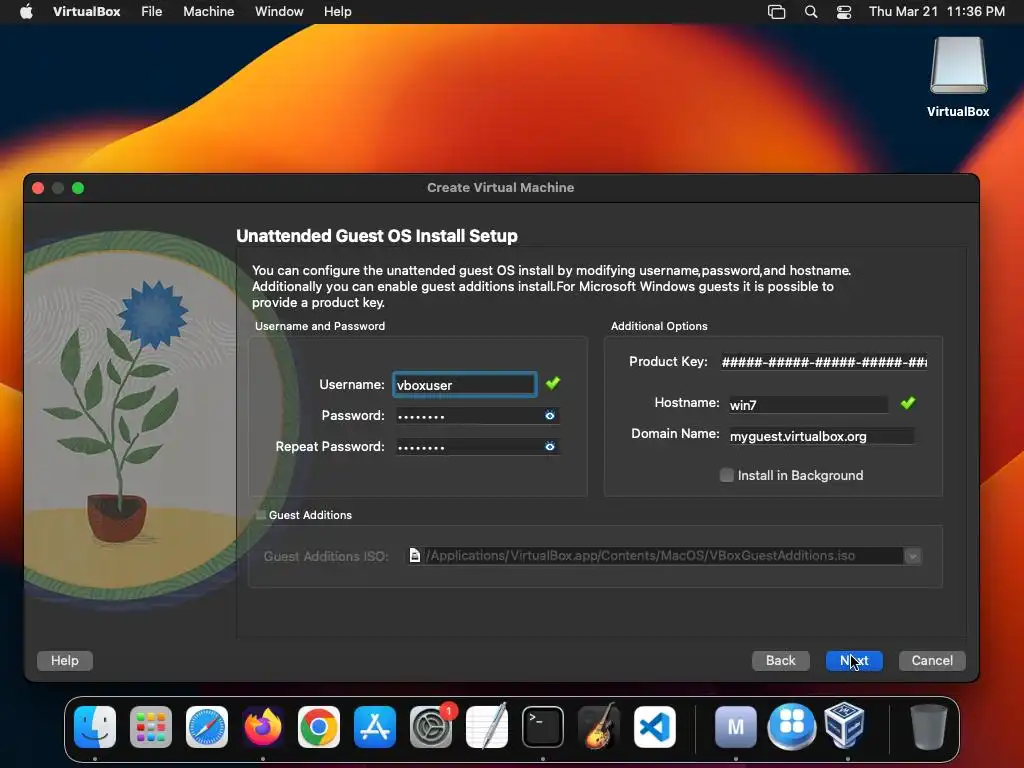Open the VirtualBox disk on the desktop
The height and width of the screenshot is (768, 1024).
point(958,77)
